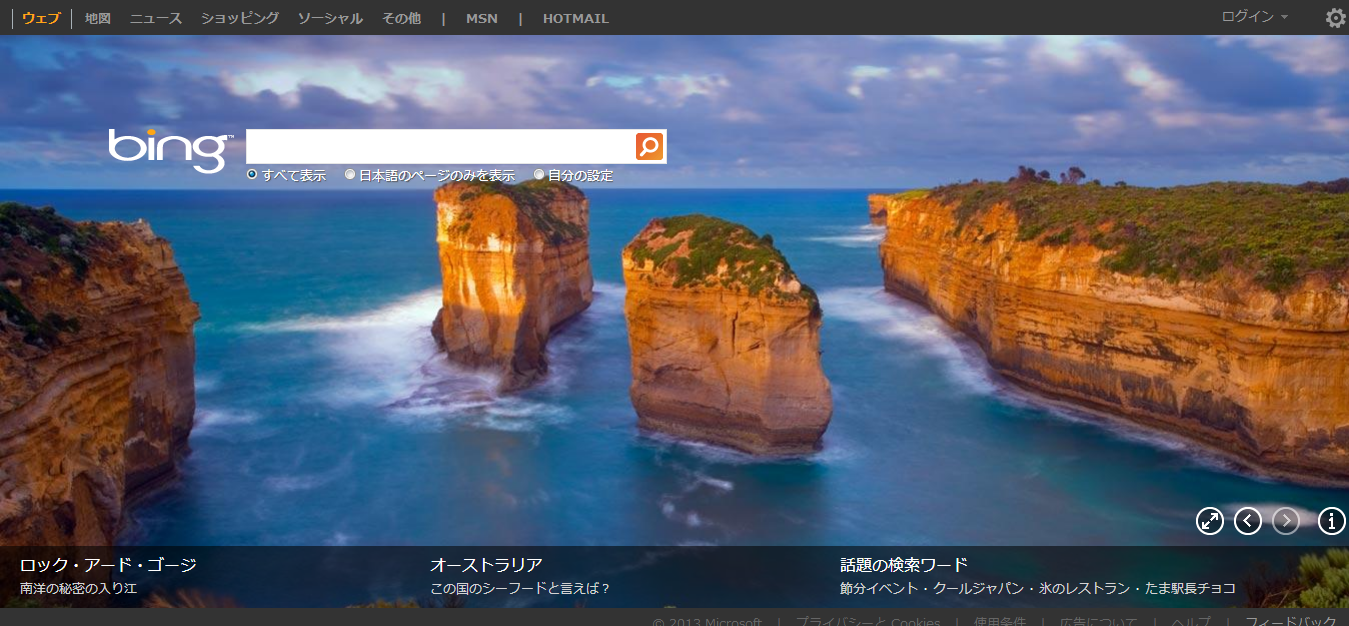Choose the 自分の設定 radio option

[x=539, y=175]
